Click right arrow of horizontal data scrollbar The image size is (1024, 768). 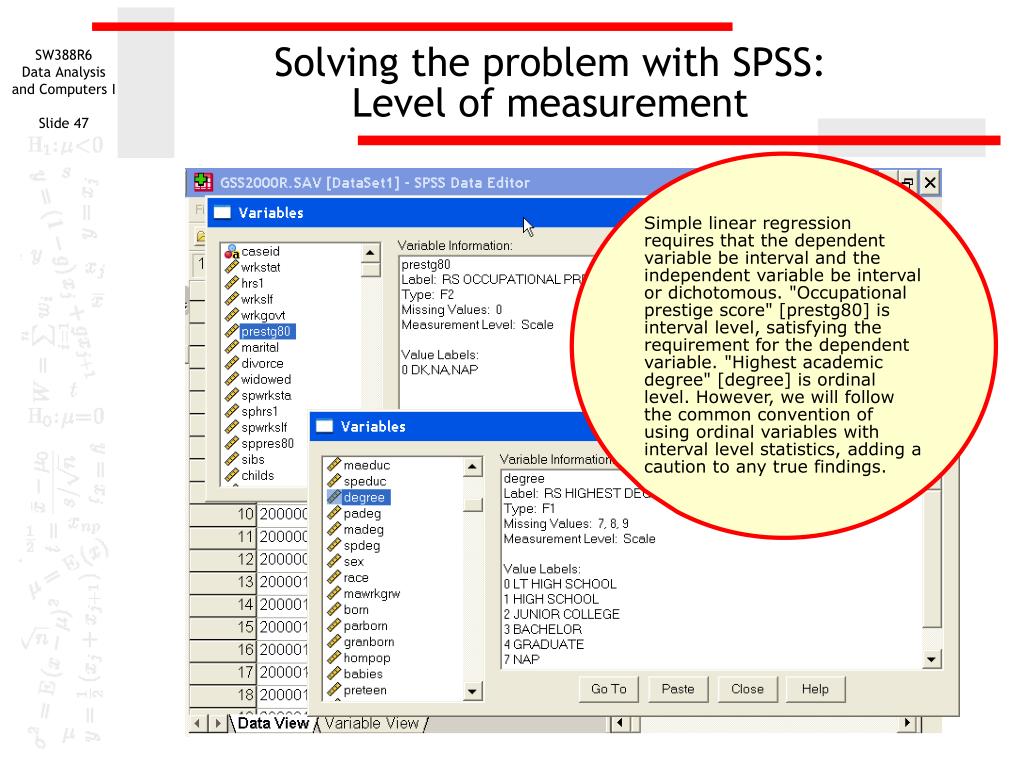point(906,723)
